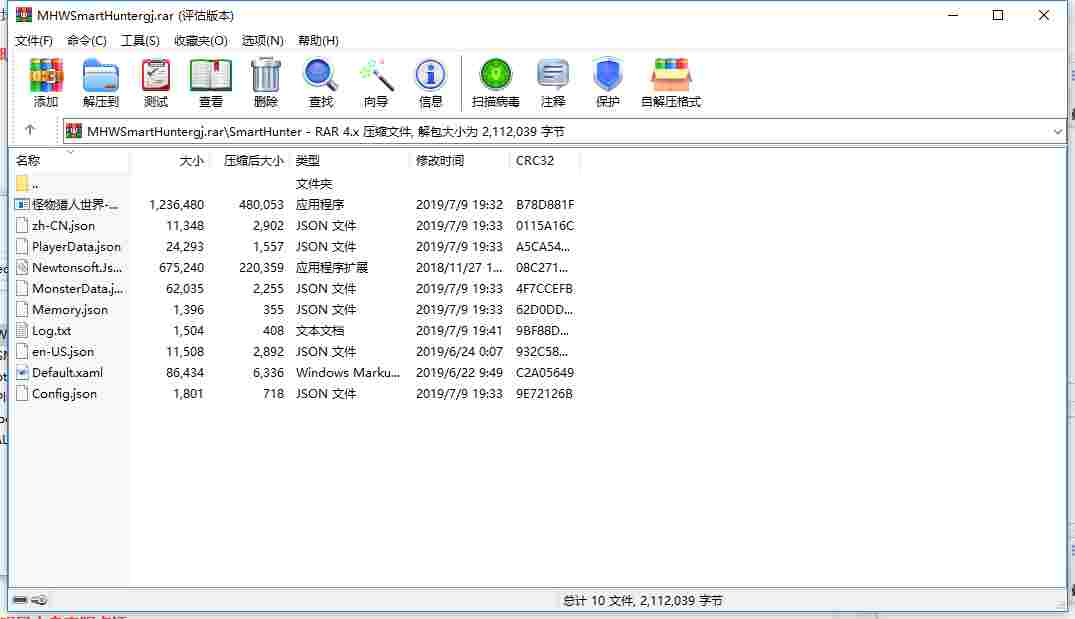Open the File (文件) menu
Viewport: 1075px width, 619px height.
click(34, 40)
